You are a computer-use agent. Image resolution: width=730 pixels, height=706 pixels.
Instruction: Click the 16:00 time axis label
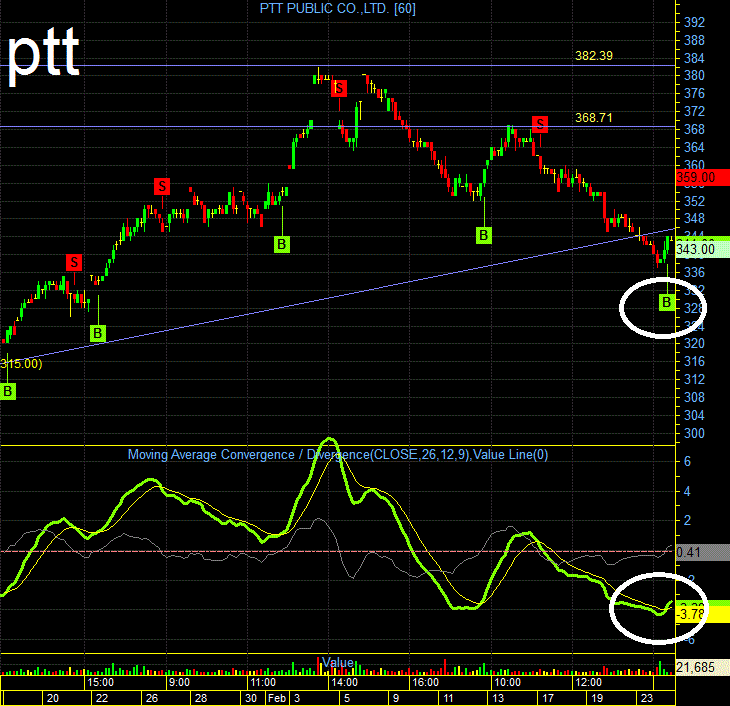click(x=426, y=683)
